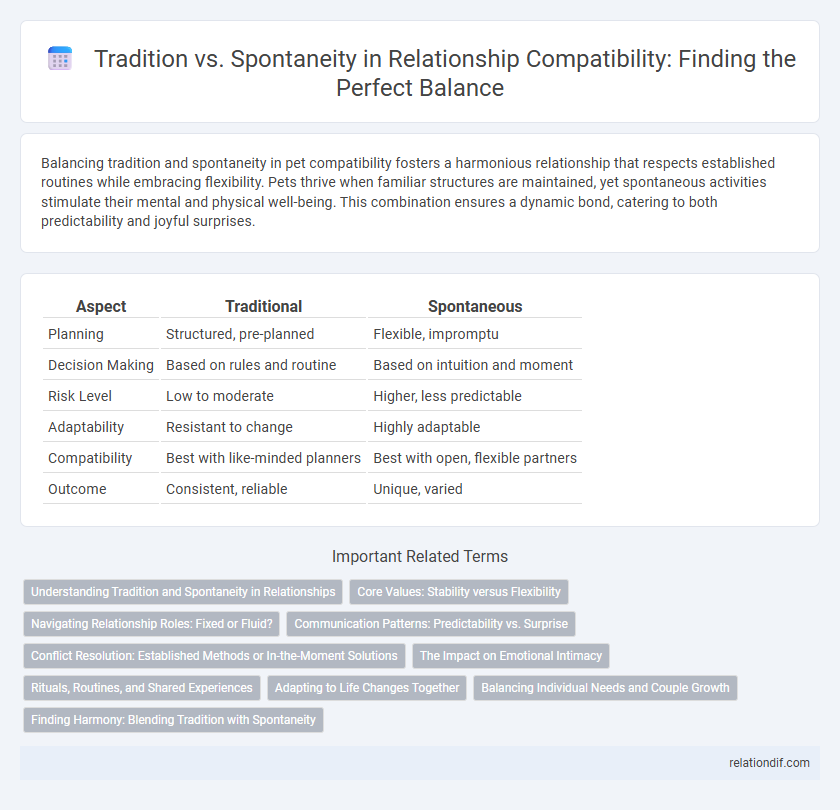This screenshot has height=810, width=840.
Task: Click the 'Aspect' column header
Action: coord(103,307)
